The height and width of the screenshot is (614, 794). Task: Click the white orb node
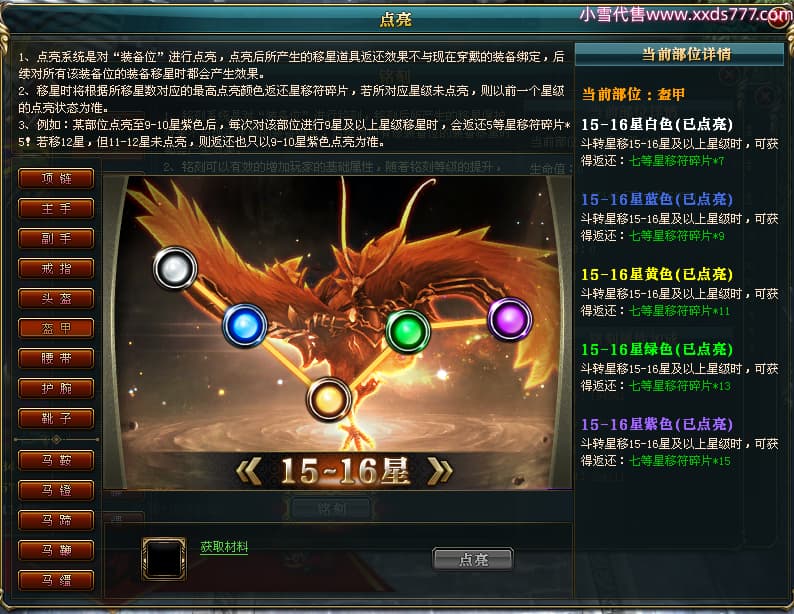tap(175, 268)
